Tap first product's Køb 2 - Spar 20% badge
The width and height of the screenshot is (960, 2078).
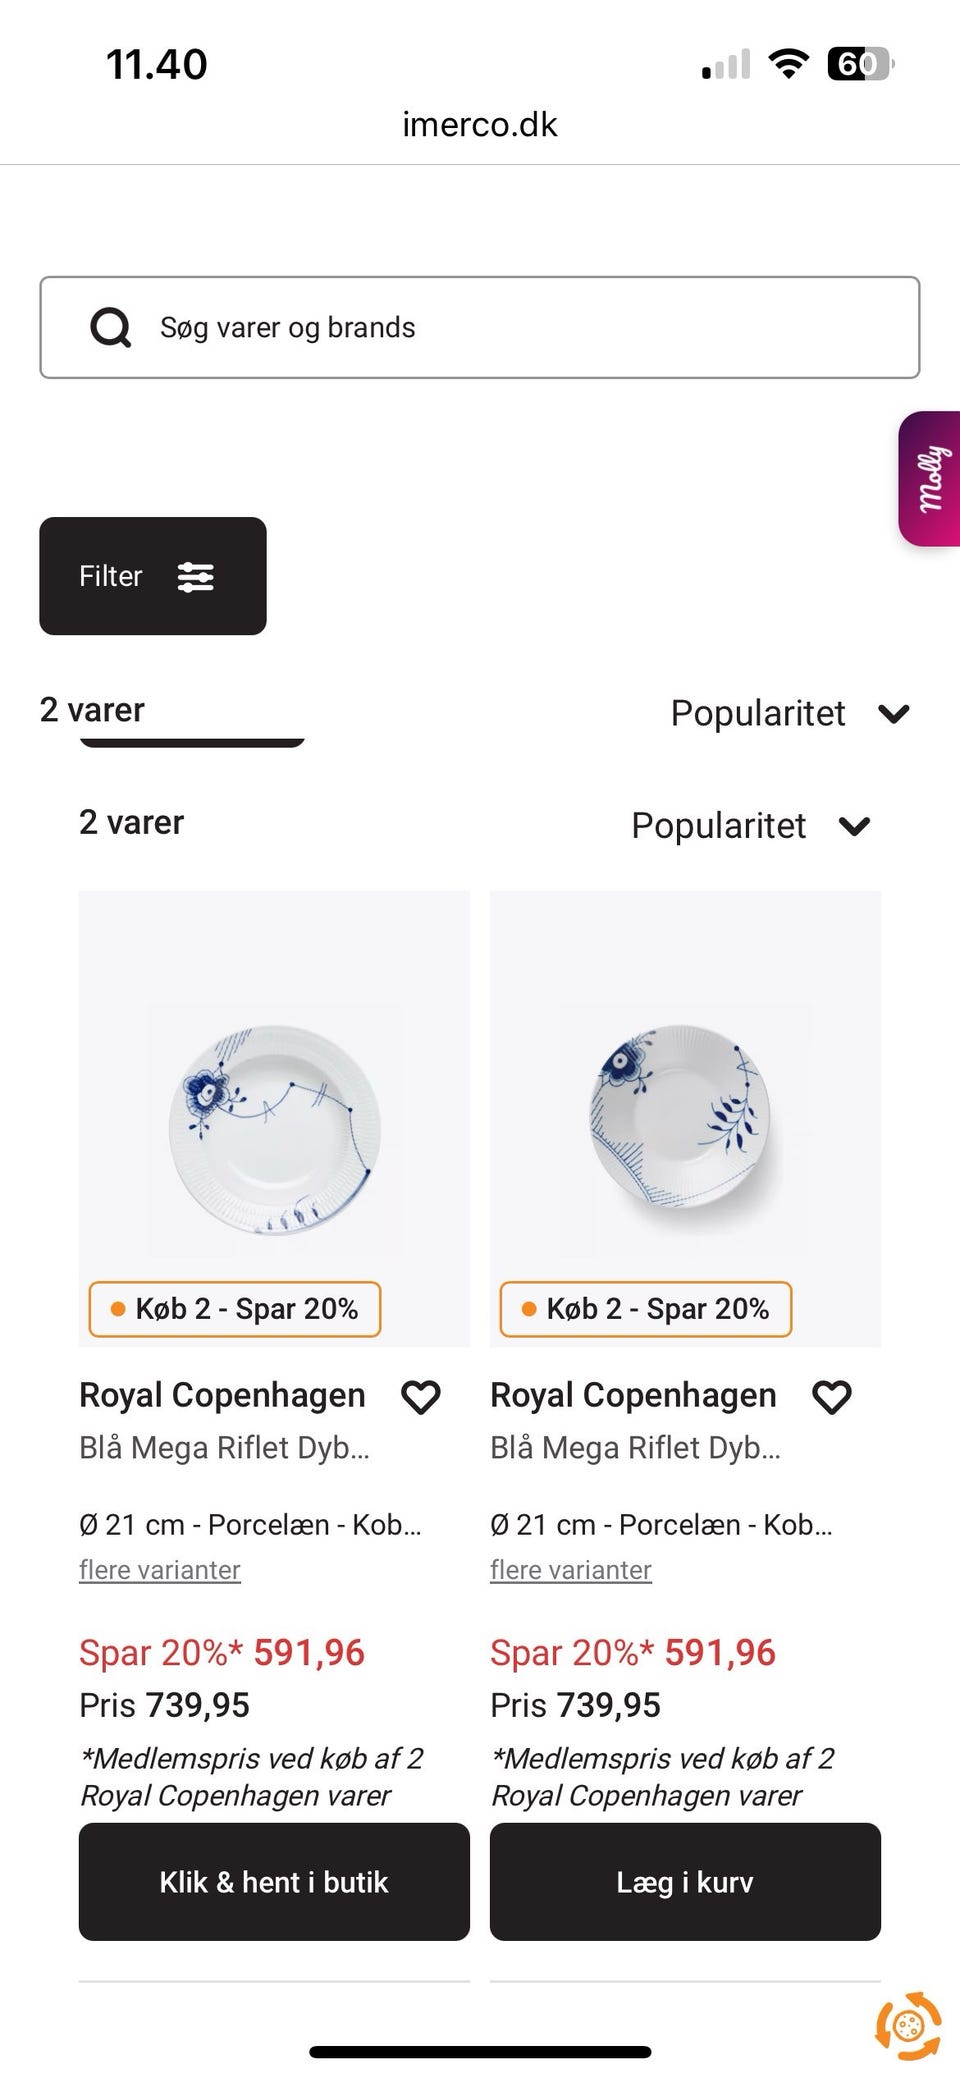[235, 1309]
